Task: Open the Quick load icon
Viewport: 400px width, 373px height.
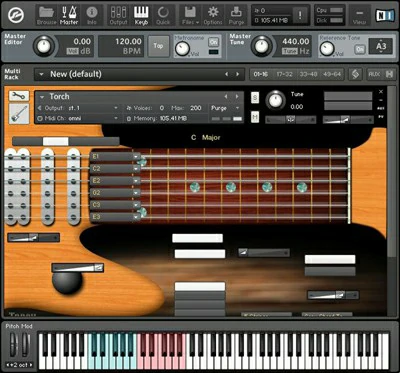Action: point(163,15)
